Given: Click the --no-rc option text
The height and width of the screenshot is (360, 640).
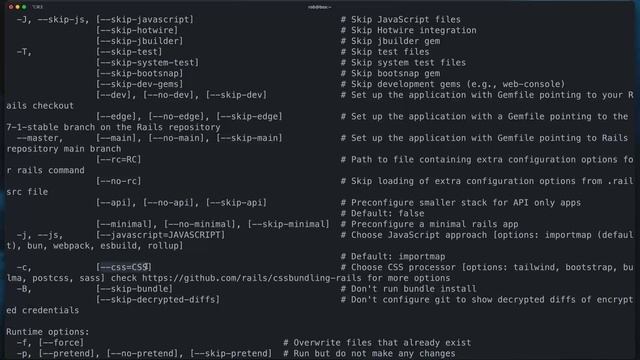Looking at the screenshot, I should [x=118, y=181].
